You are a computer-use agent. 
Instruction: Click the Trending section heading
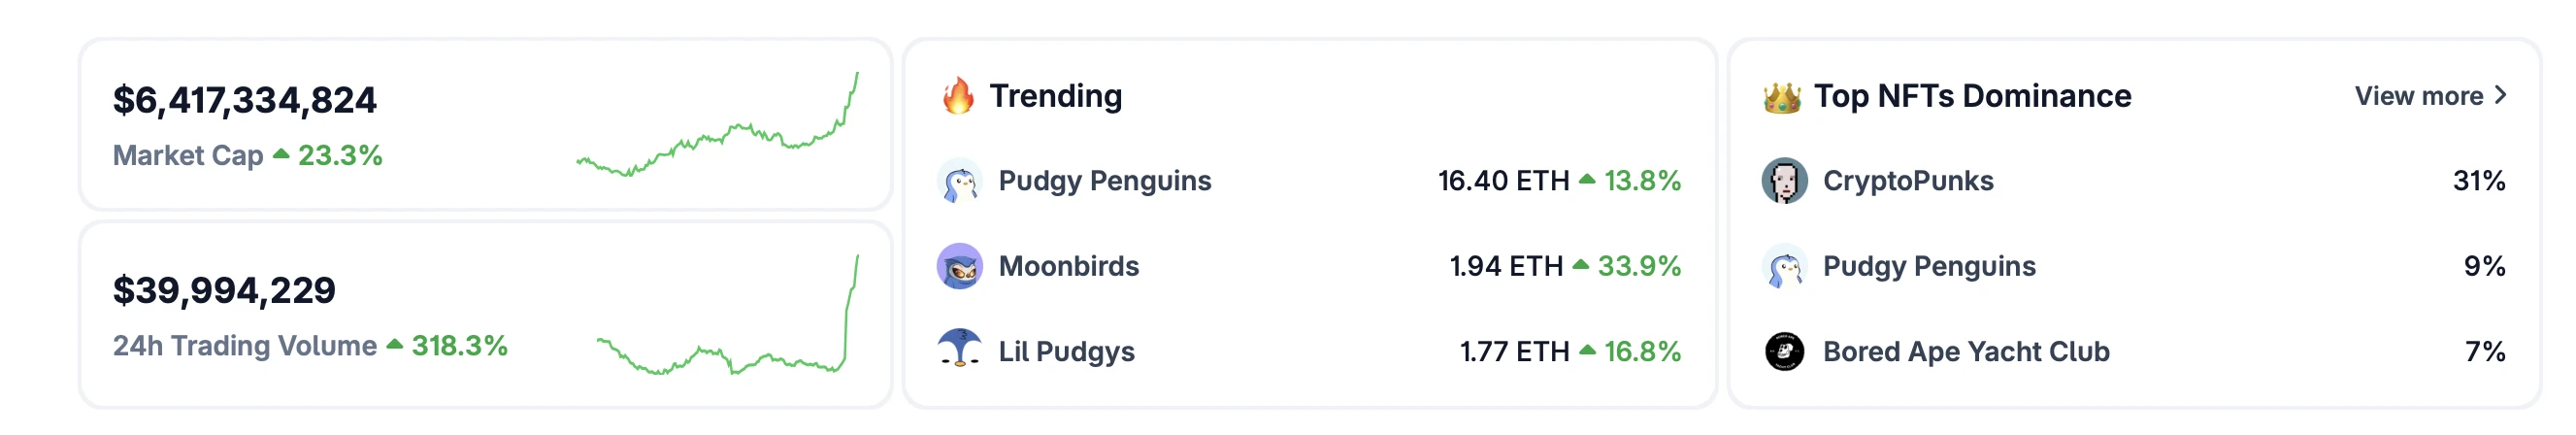pyautogui.click(x=1055, y=96)
